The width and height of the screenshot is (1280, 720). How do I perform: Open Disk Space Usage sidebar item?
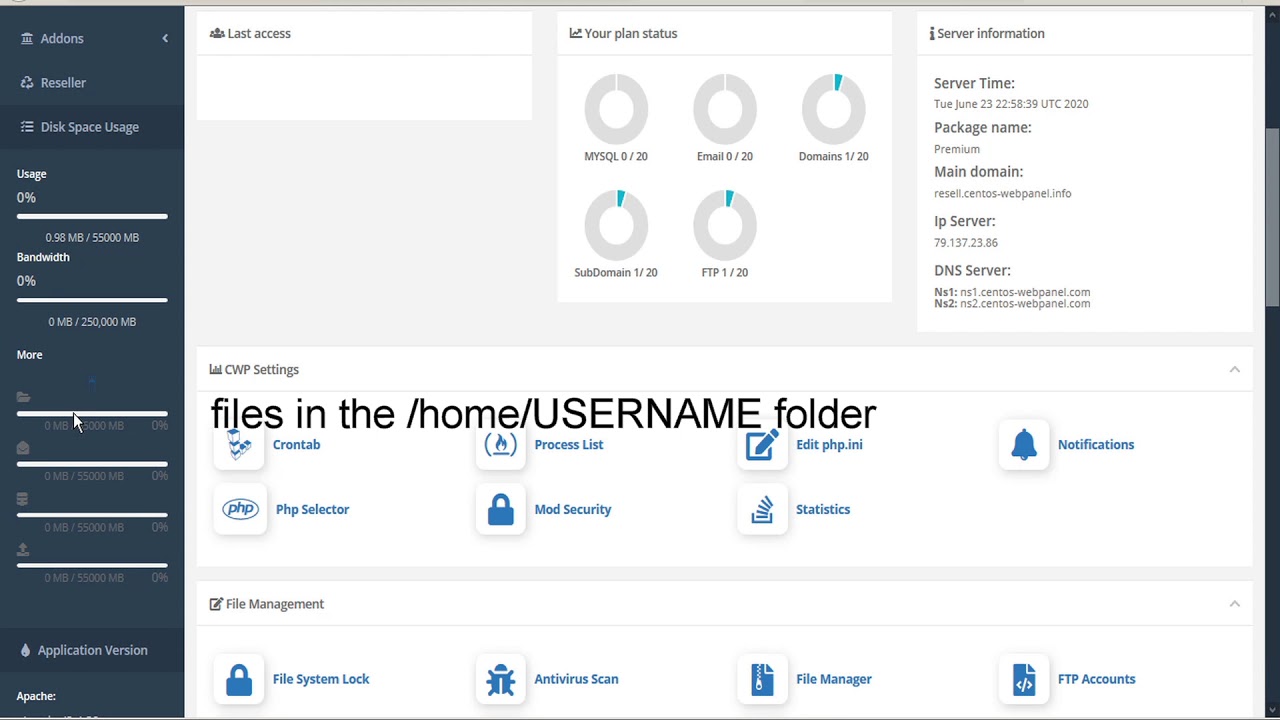(x=92, y=127)
